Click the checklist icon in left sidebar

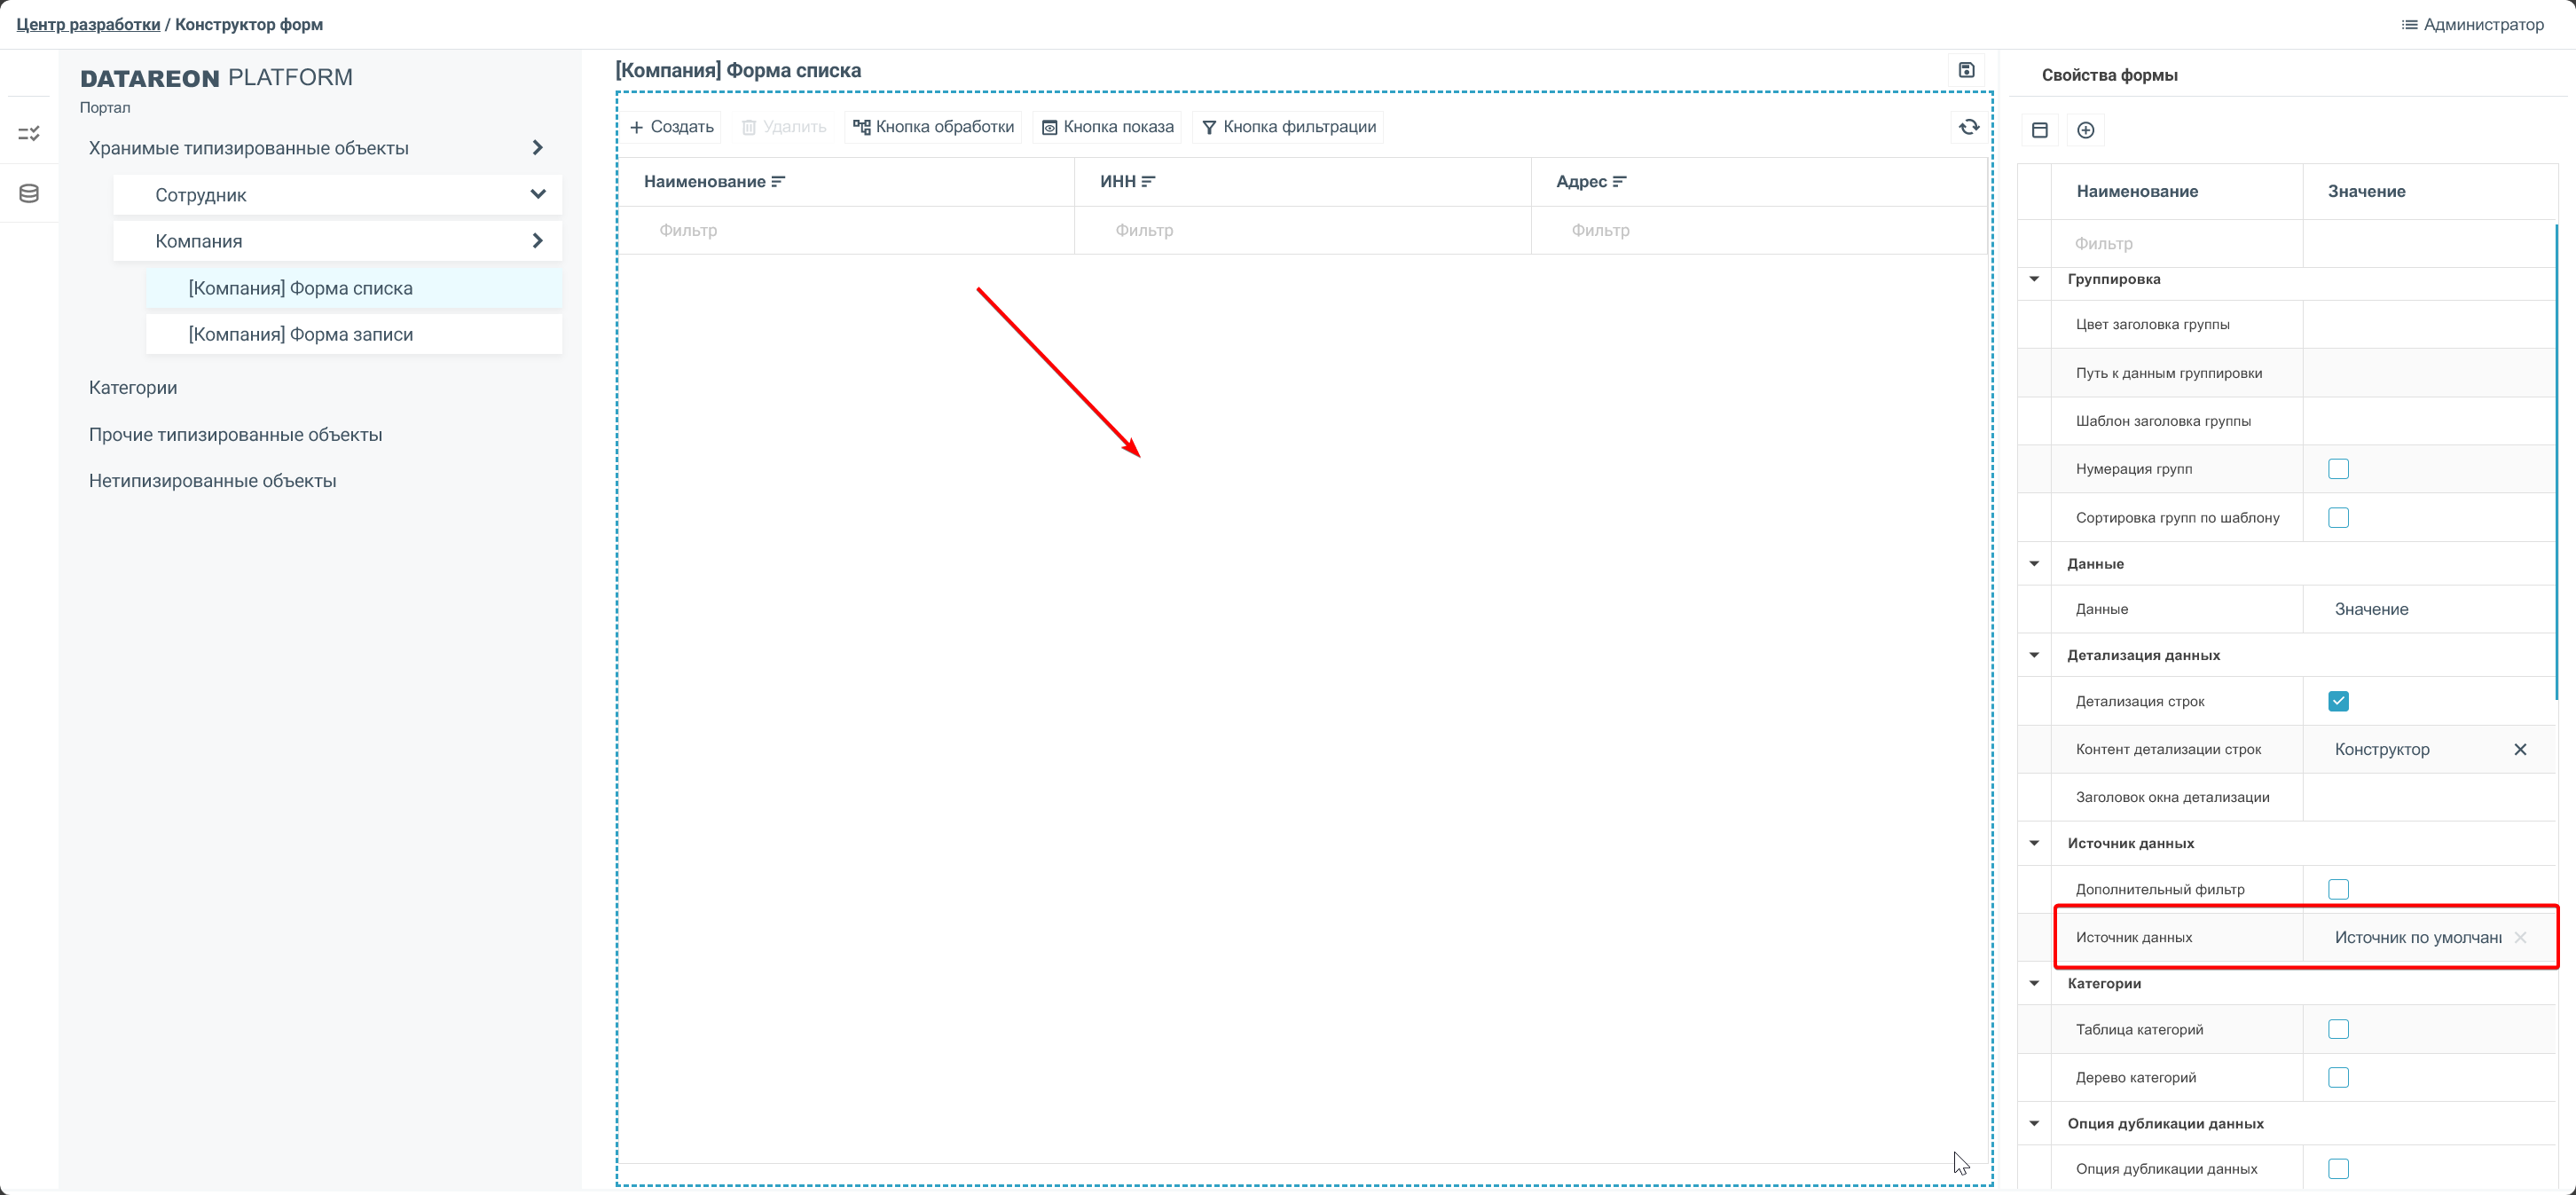29,133
